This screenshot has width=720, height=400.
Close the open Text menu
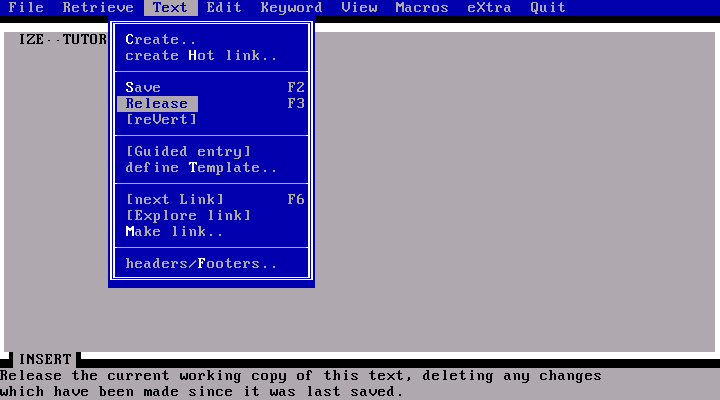coord(170,7)
